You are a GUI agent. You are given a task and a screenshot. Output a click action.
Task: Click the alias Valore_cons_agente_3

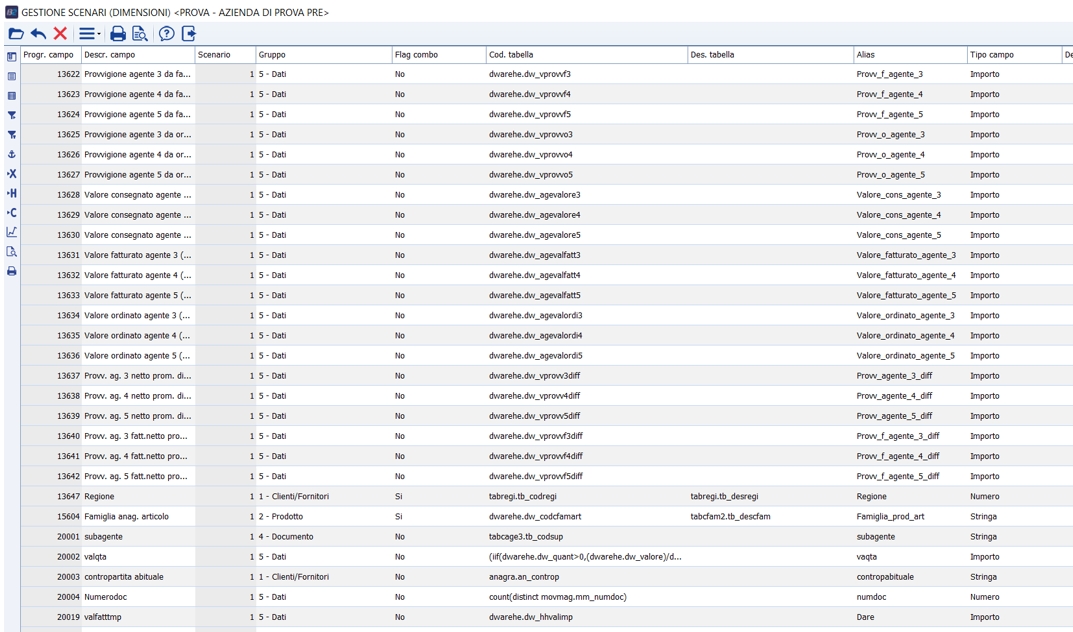coord(910,195)
